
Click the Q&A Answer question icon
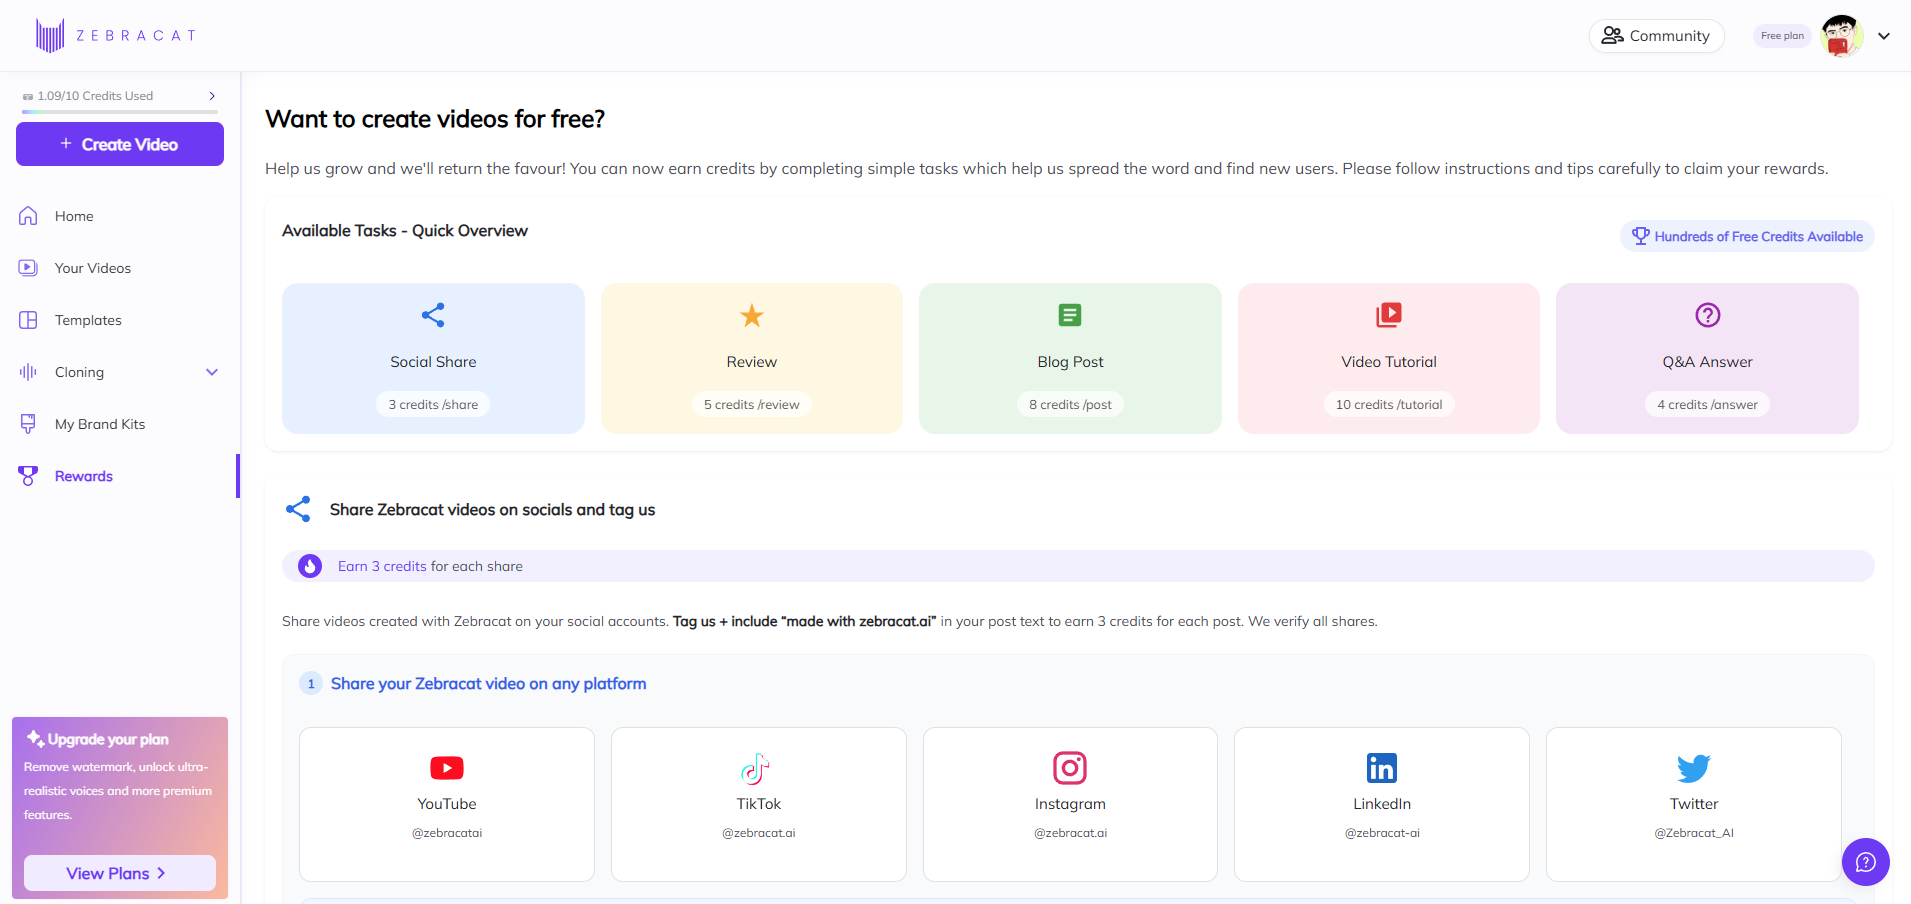1708,315
